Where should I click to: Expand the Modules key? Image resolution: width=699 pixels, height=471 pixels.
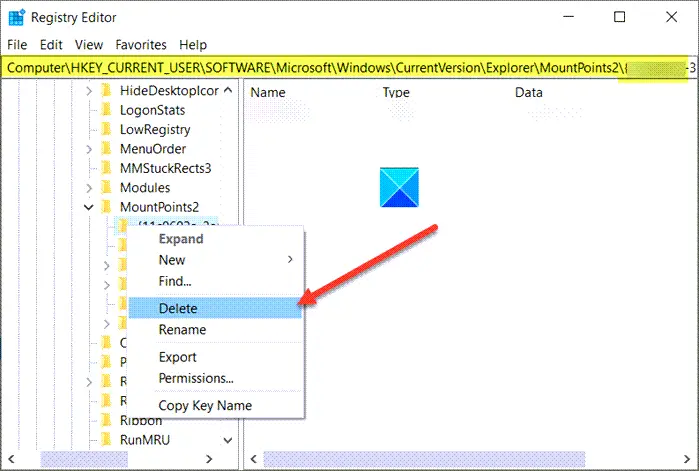coord(89,188)
